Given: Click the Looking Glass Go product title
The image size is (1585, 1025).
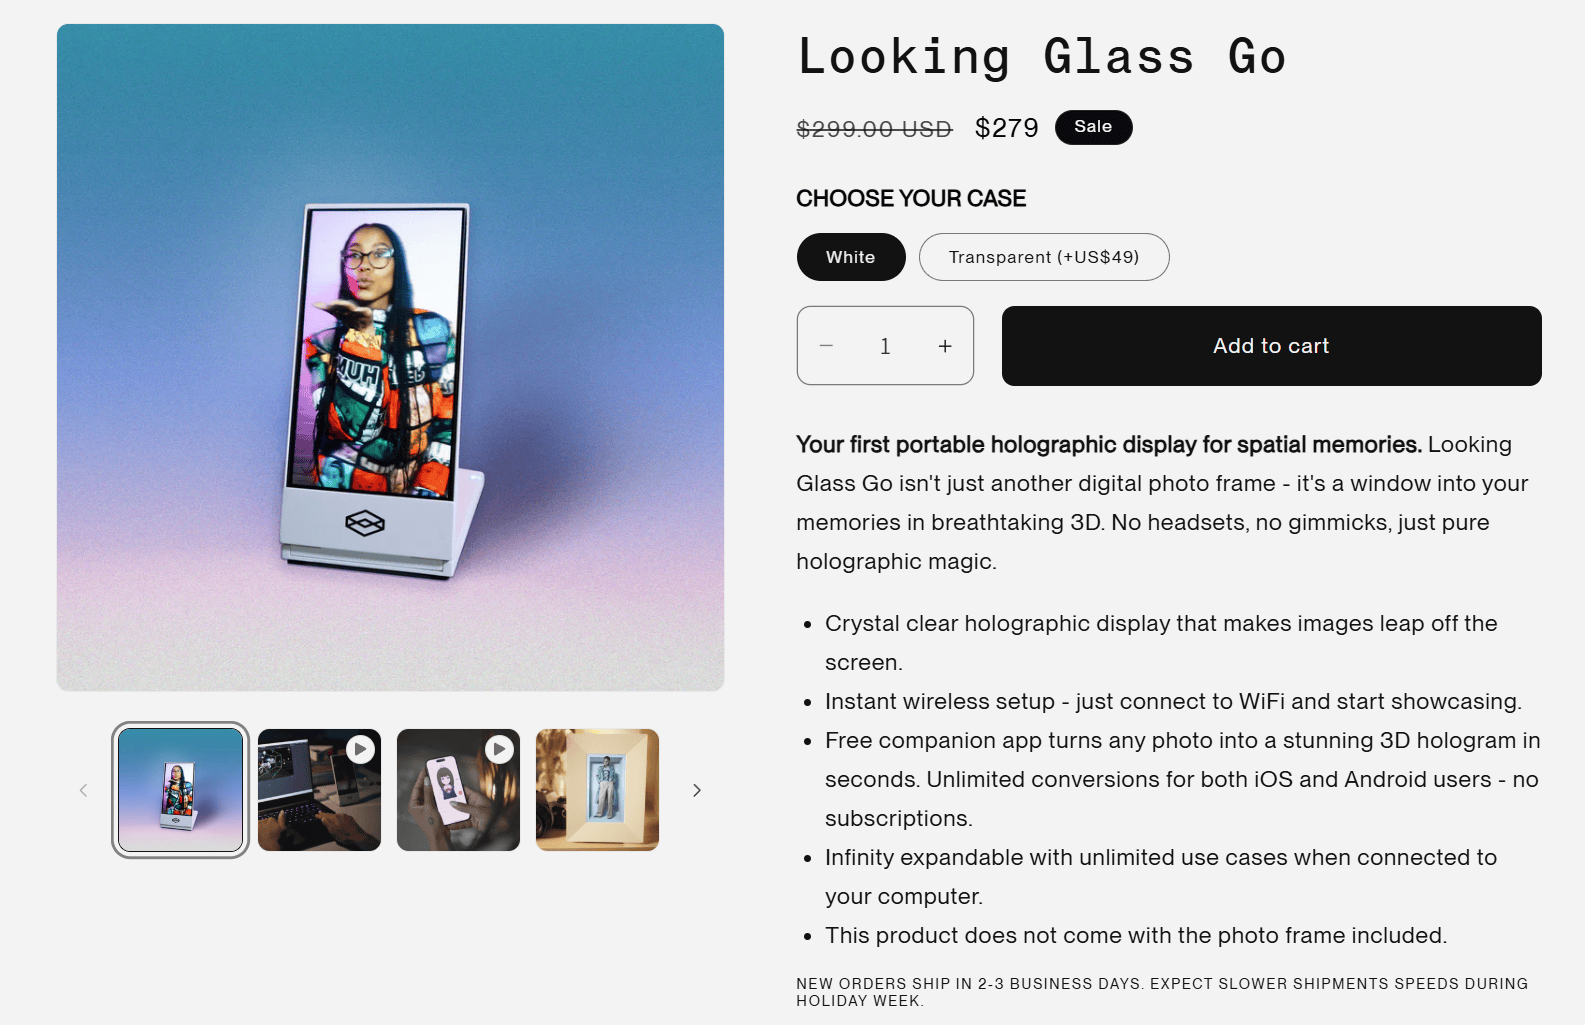Looking at the screenshot, I should 1041,57.
